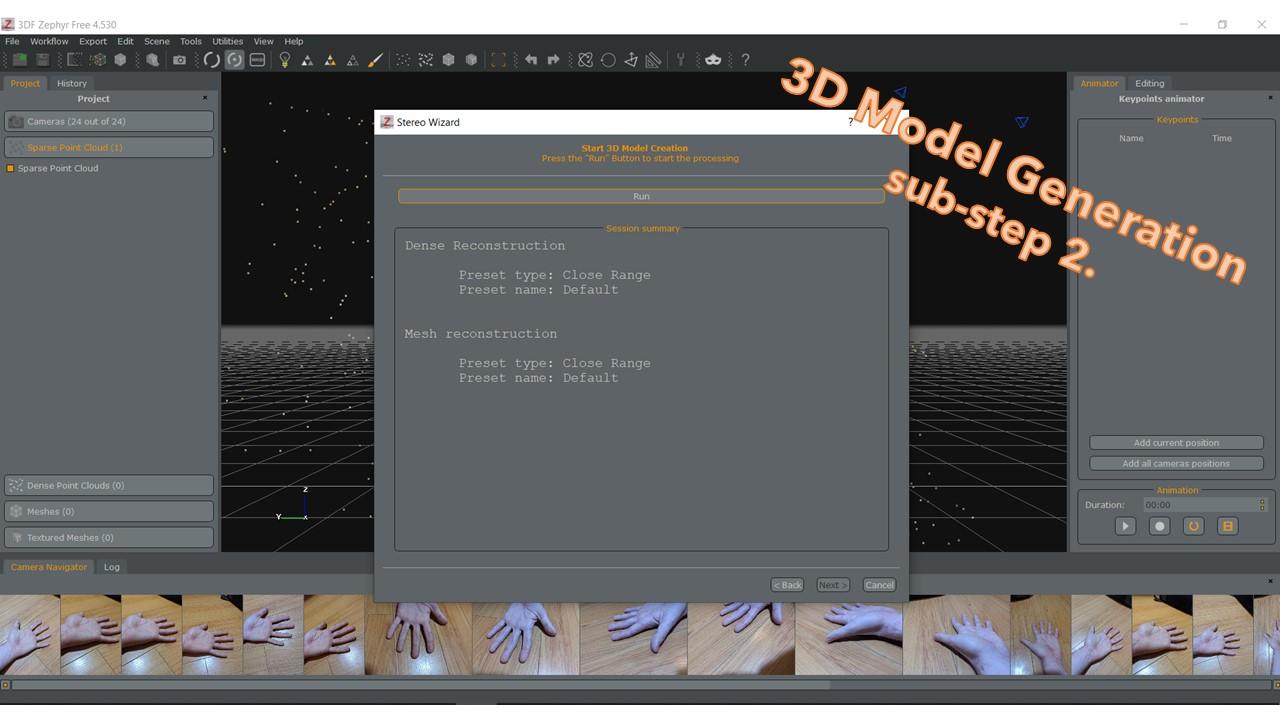Click the orange save animation button
Viewport: 1280px width, 720px height.
point(1228,526)
